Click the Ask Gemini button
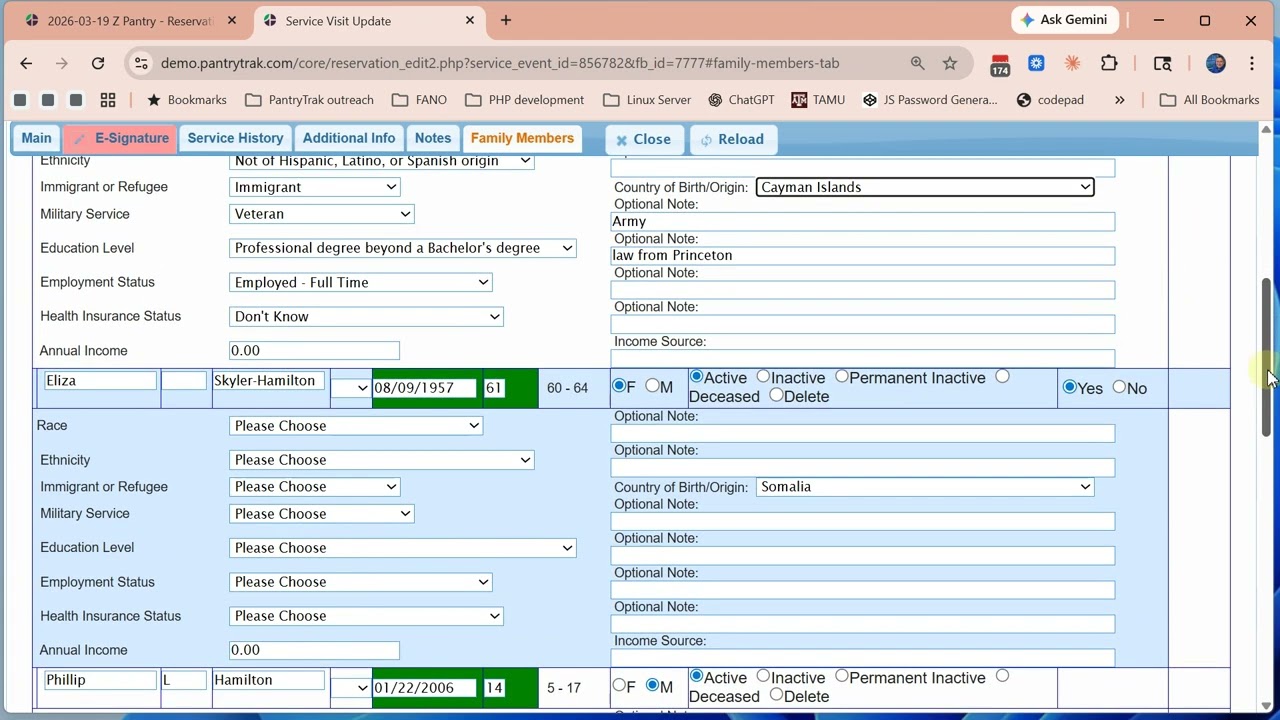This screenshot has height=720, width=1280. pyautogui.click(x=1064, y=20)
